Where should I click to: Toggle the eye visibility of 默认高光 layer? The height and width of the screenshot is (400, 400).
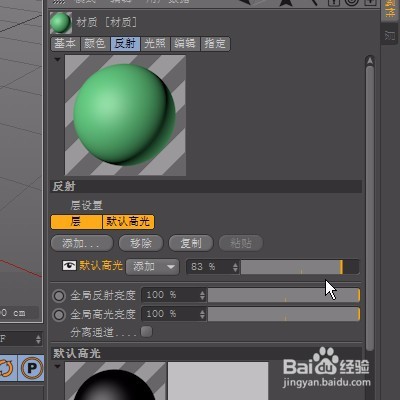pyautogui.click(x=69, y=266)
